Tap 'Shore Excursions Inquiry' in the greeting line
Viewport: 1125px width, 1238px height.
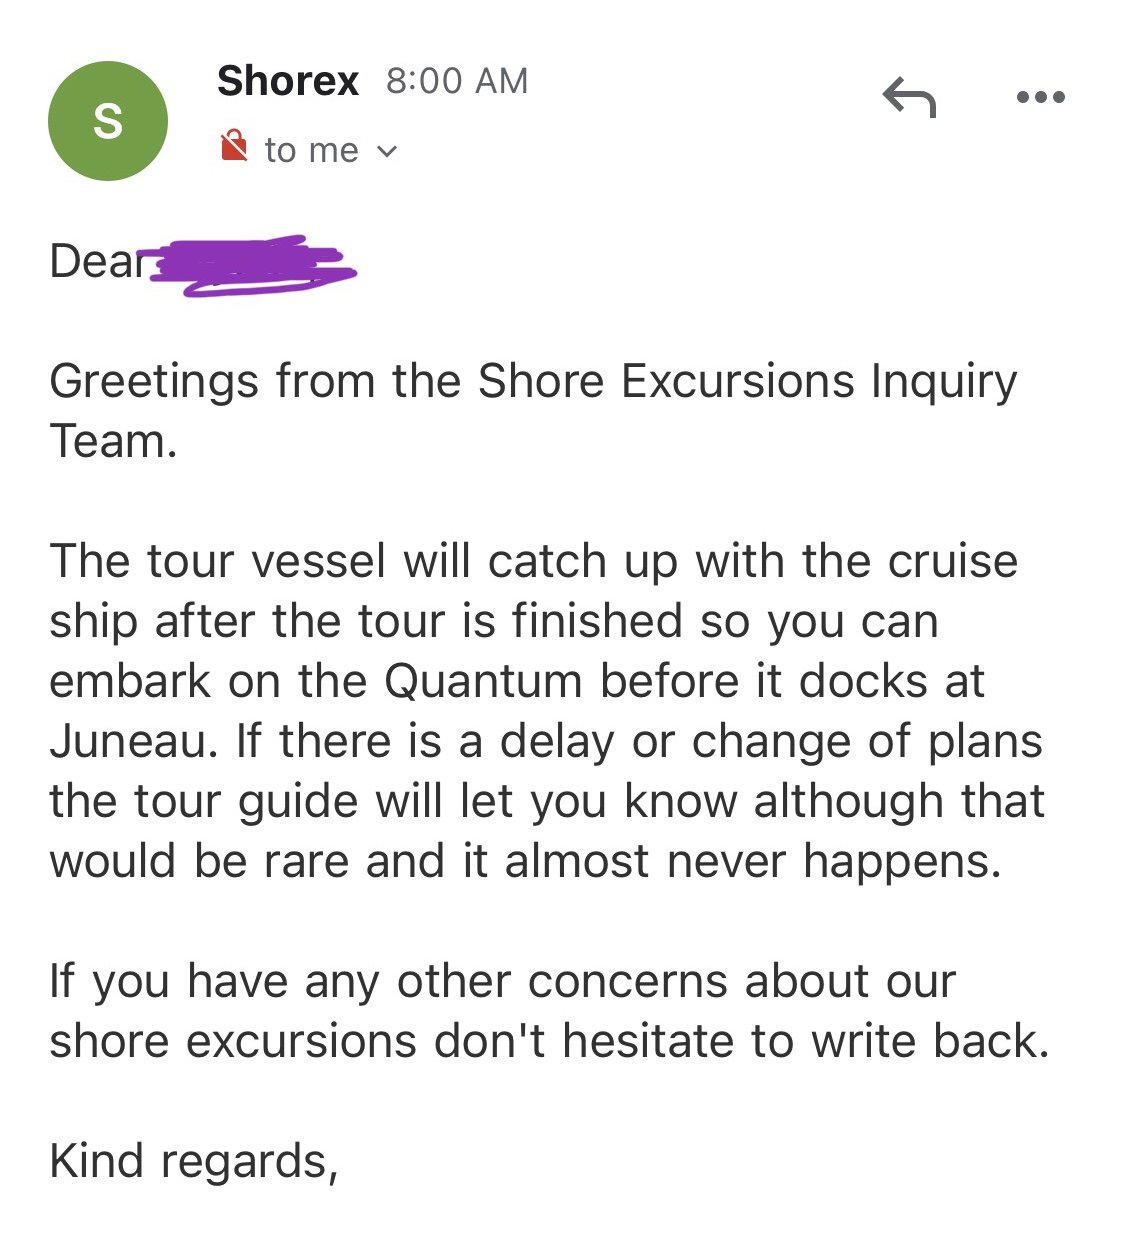(747, 381)
